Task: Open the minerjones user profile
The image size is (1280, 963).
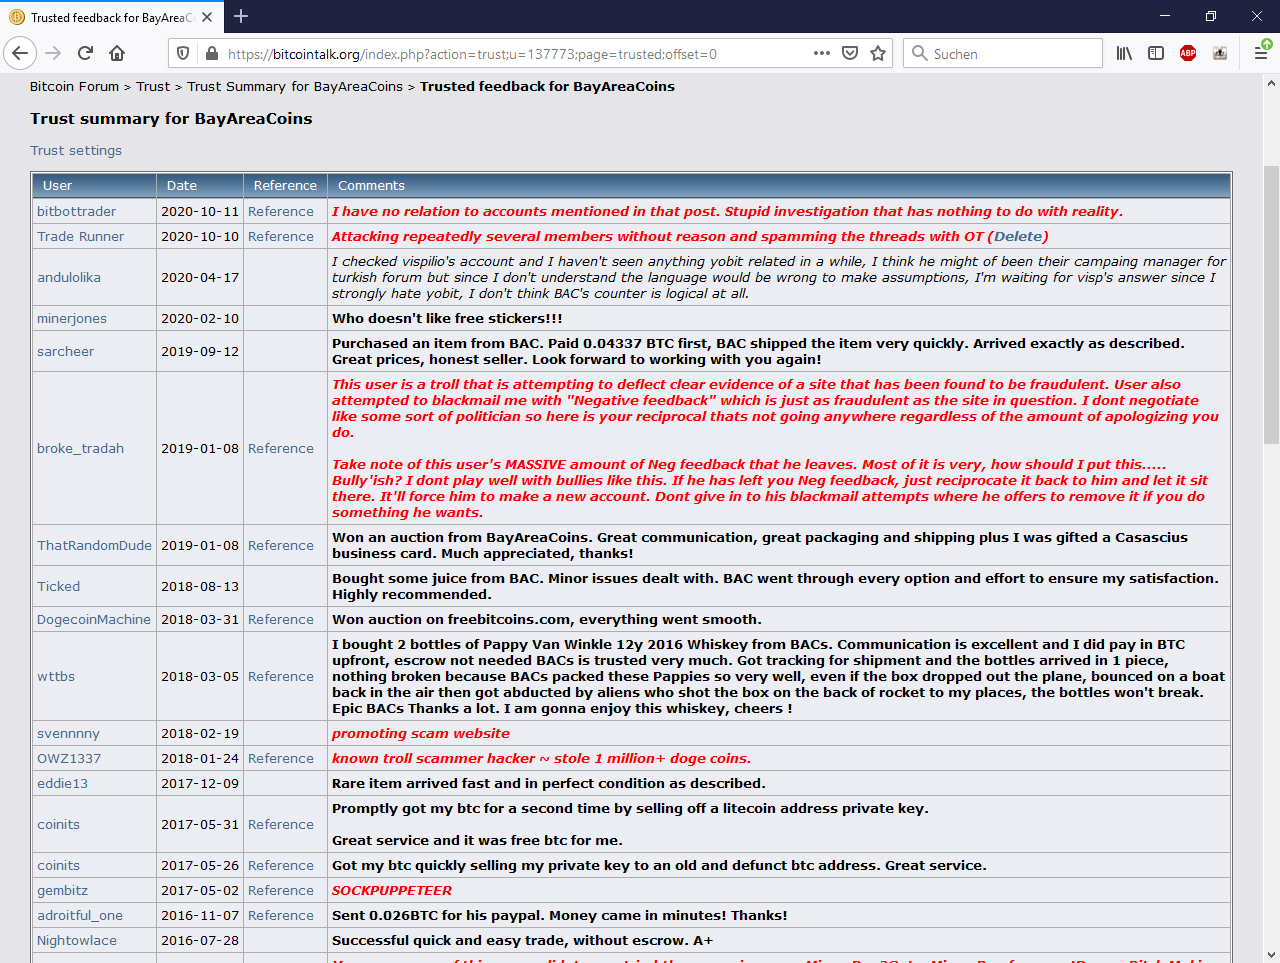Action: click(x=72, y=319)
